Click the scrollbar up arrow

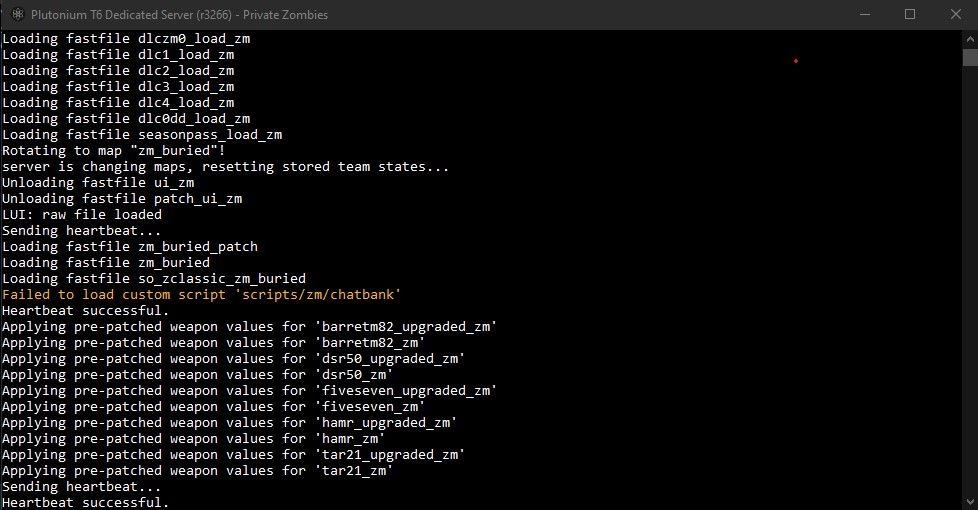tap(970, 38)
